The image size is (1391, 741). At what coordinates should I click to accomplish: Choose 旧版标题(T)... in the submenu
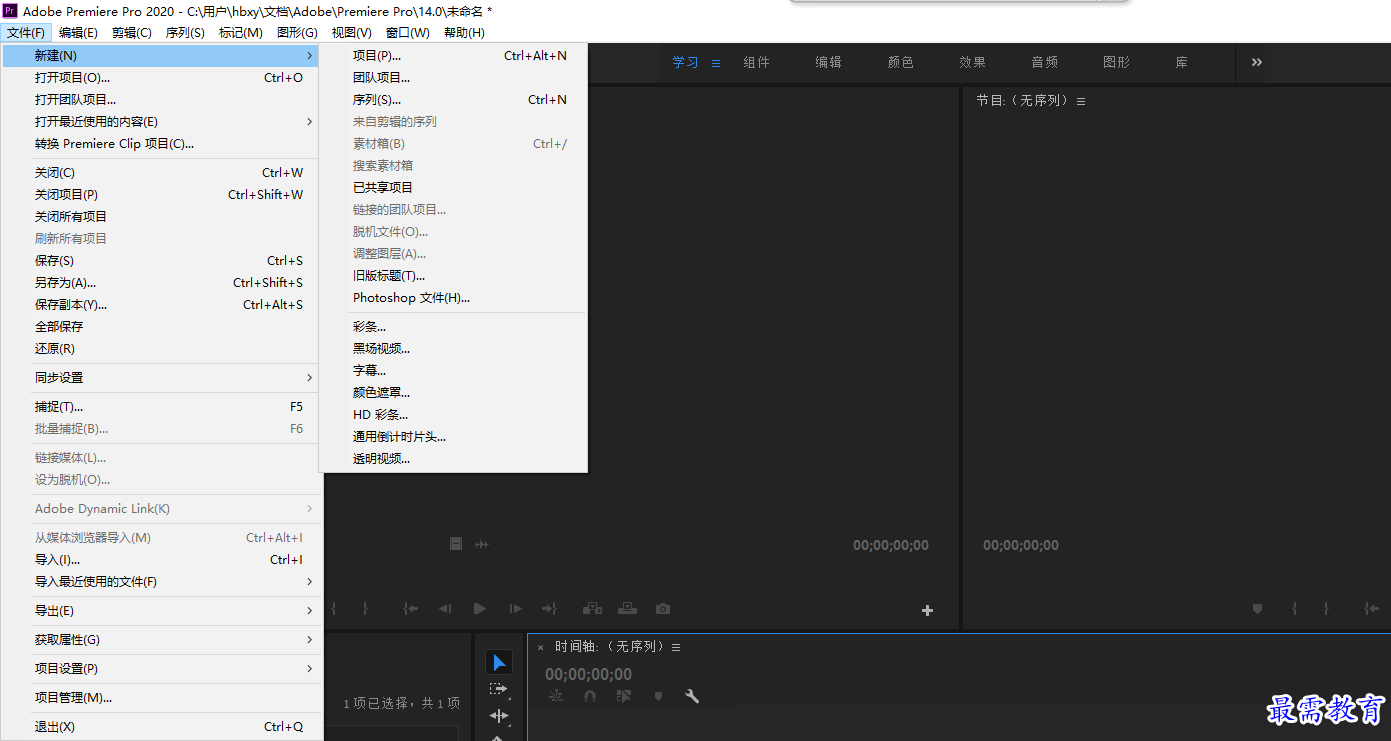click(453, 276)
